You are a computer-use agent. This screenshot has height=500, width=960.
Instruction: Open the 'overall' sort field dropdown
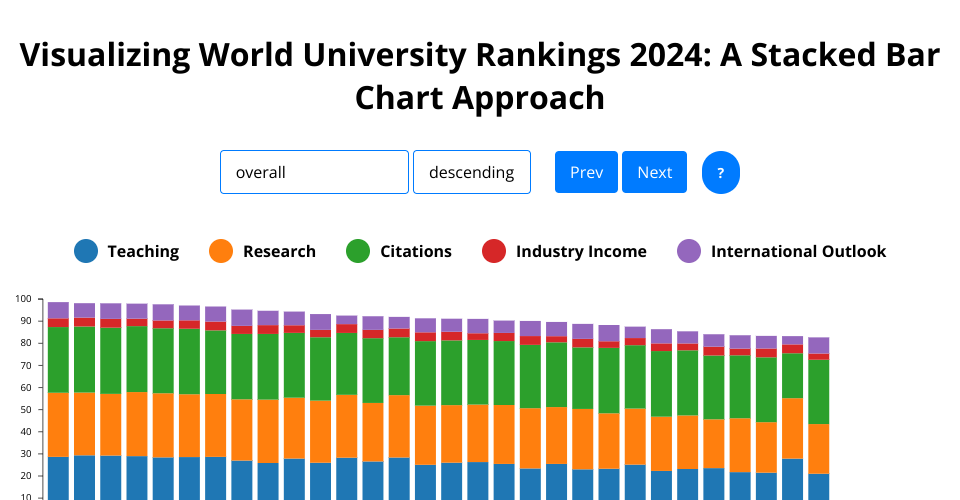pos(314,172)
